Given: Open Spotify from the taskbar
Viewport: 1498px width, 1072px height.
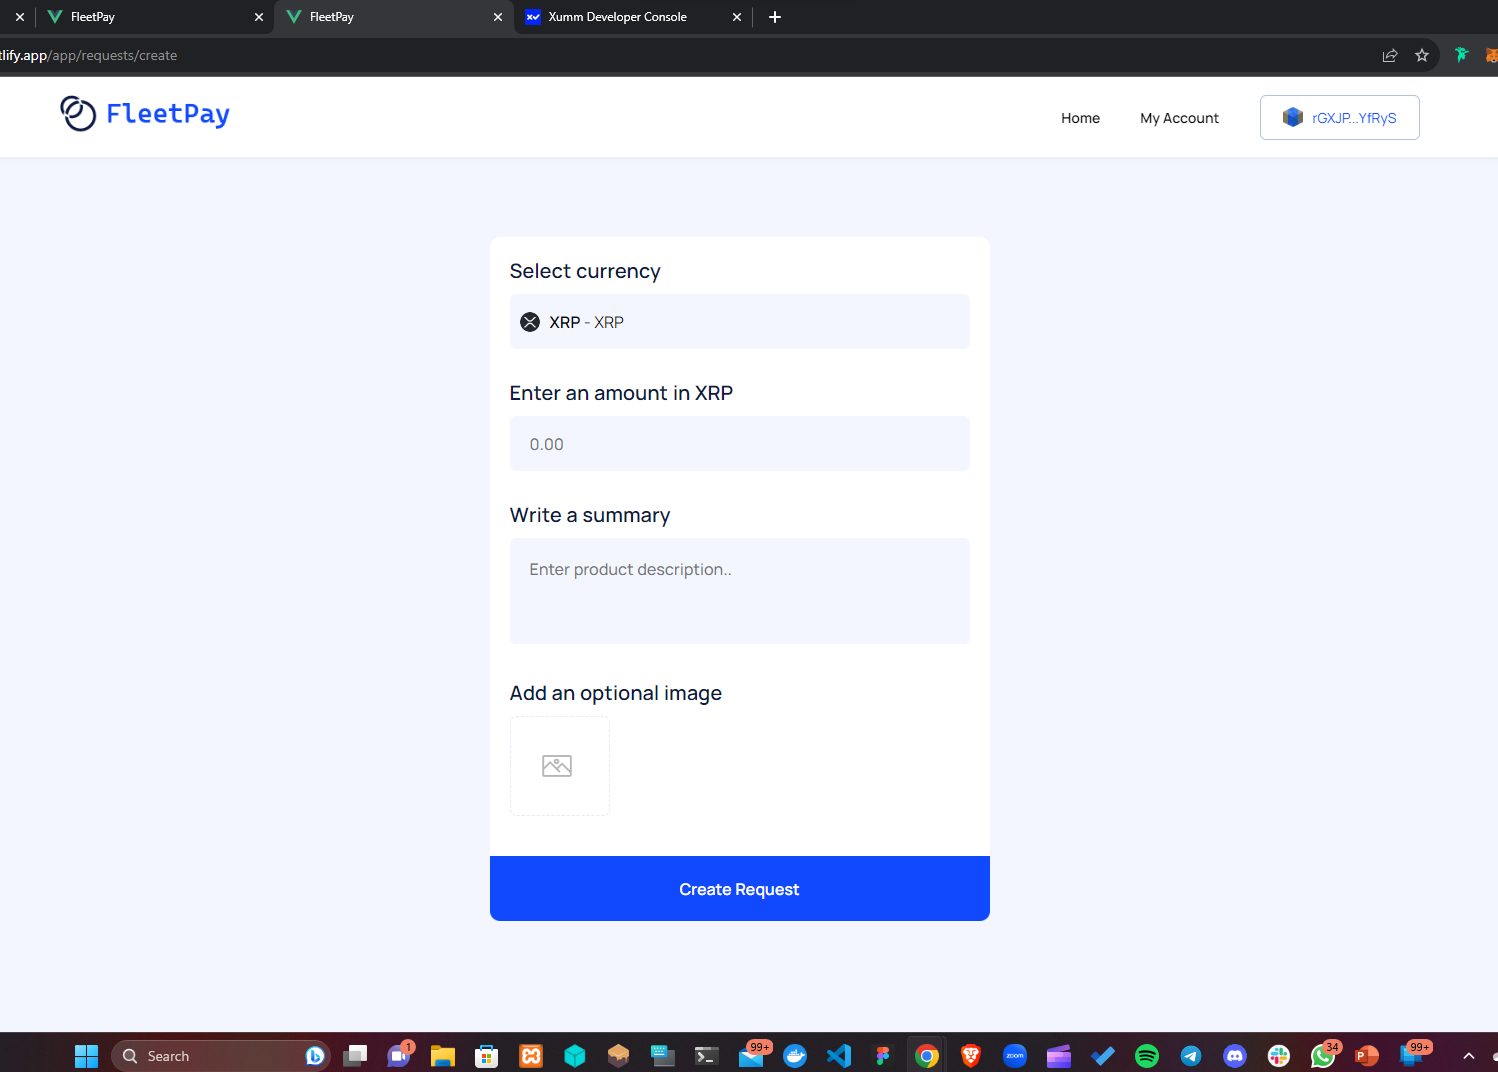Looking at the screenshot, I should [1147, 1056].
